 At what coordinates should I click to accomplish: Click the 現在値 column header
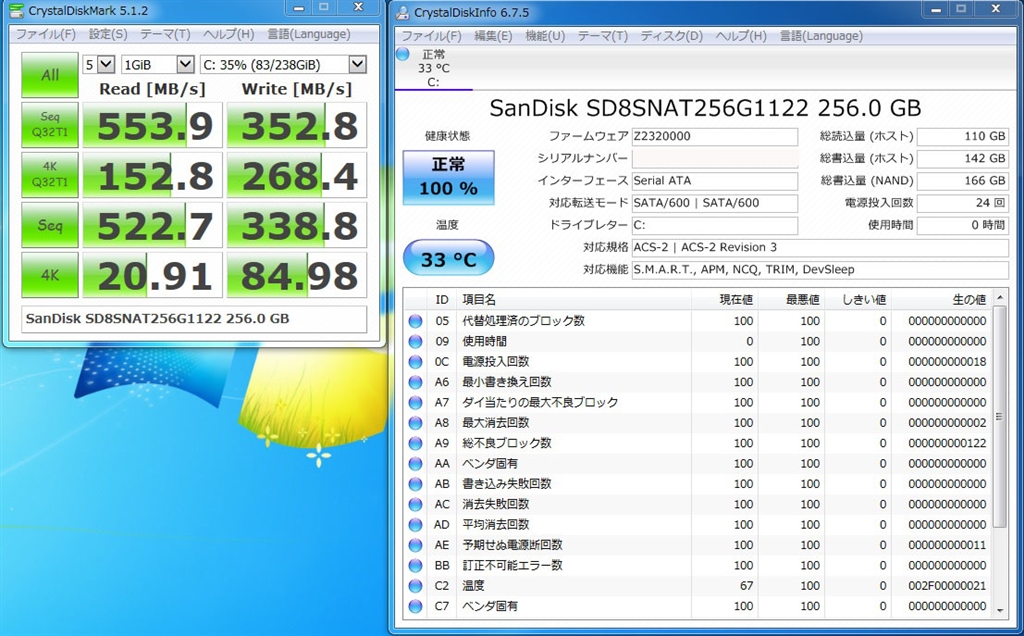click(x=724, y=299)
